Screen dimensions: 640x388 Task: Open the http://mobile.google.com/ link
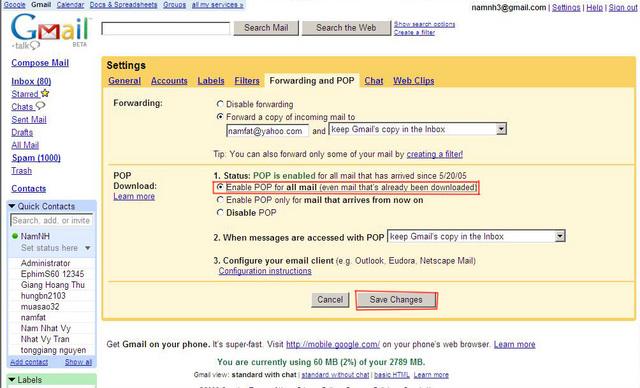coord(333,344)
